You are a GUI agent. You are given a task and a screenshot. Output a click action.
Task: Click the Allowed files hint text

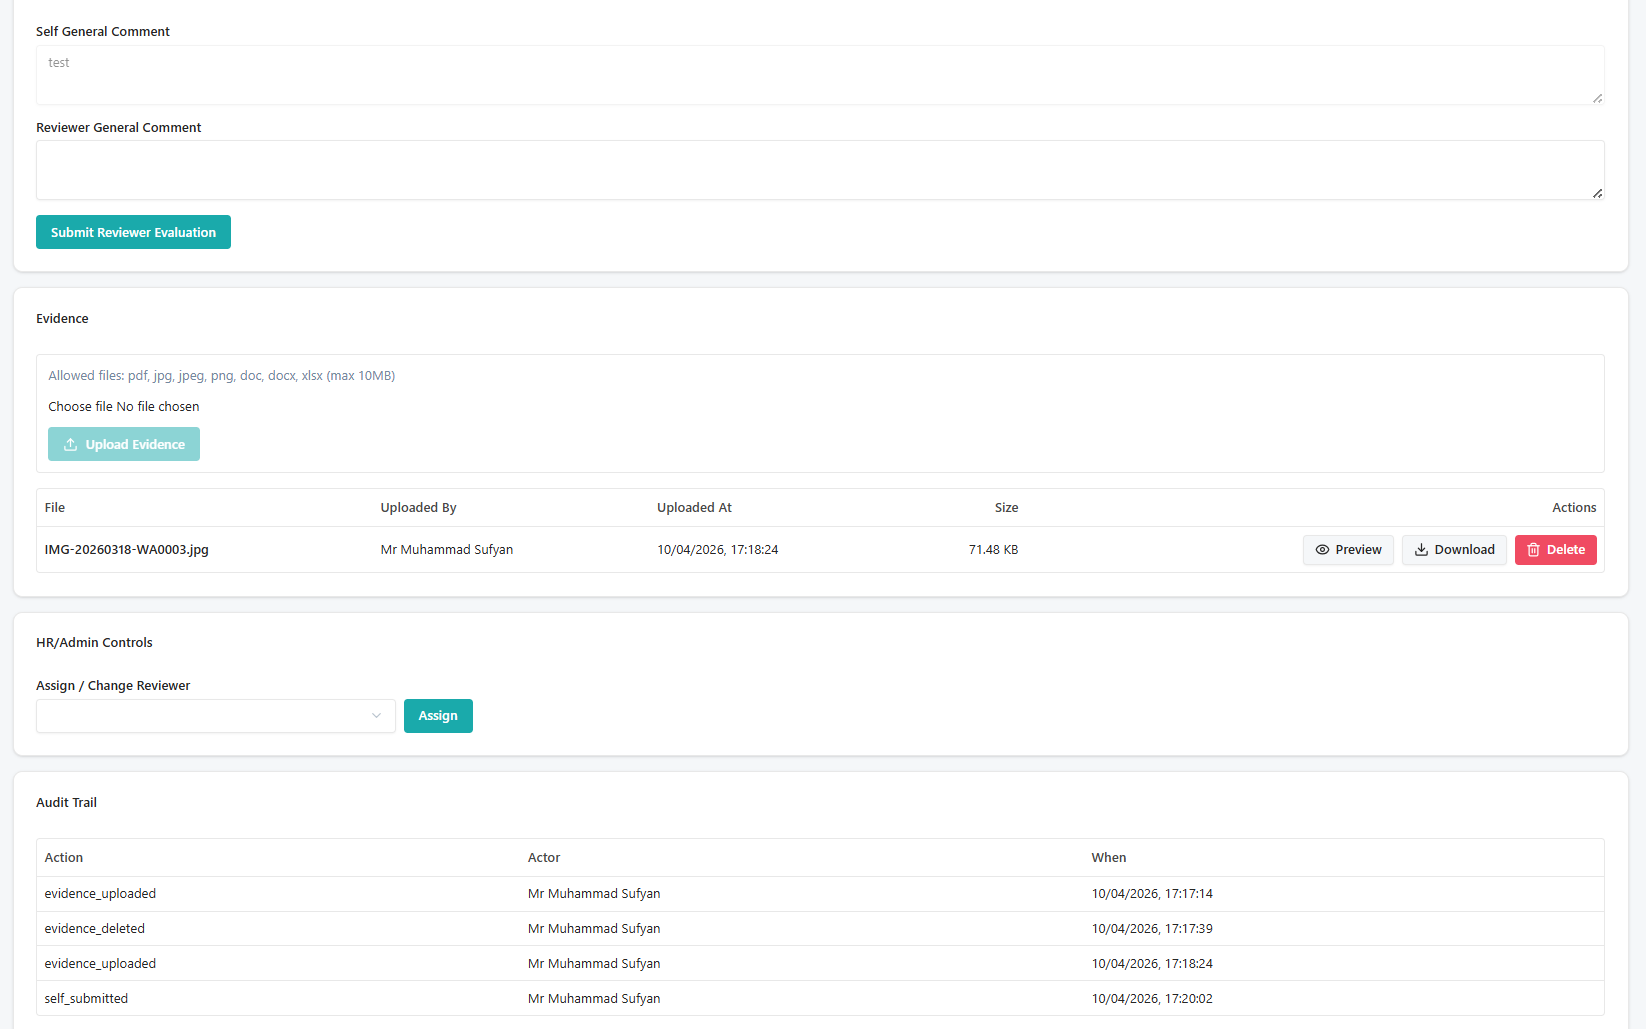pos(222,376)
